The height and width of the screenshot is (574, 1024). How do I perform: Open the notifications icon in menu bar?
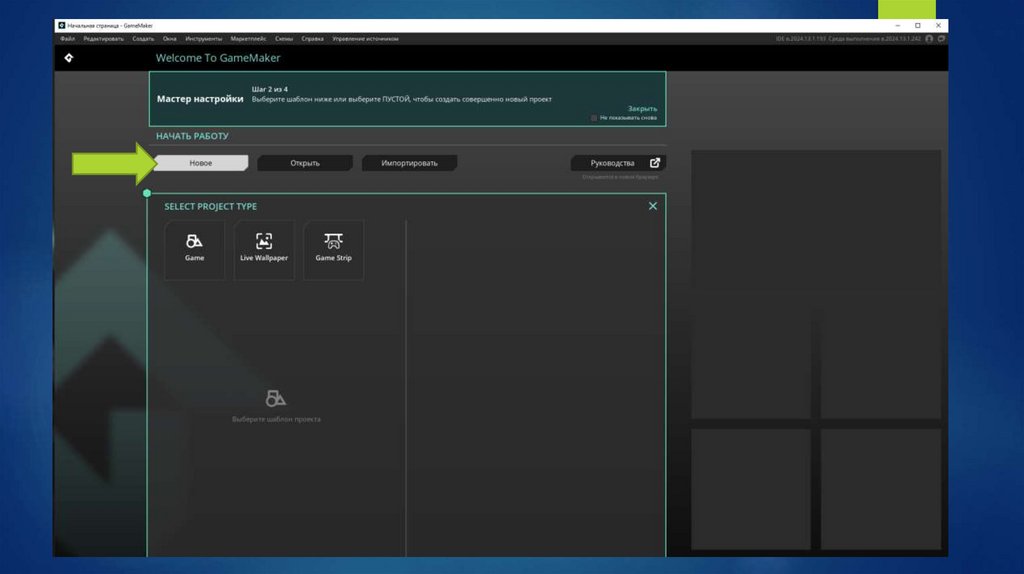click(x=941, y=39)
